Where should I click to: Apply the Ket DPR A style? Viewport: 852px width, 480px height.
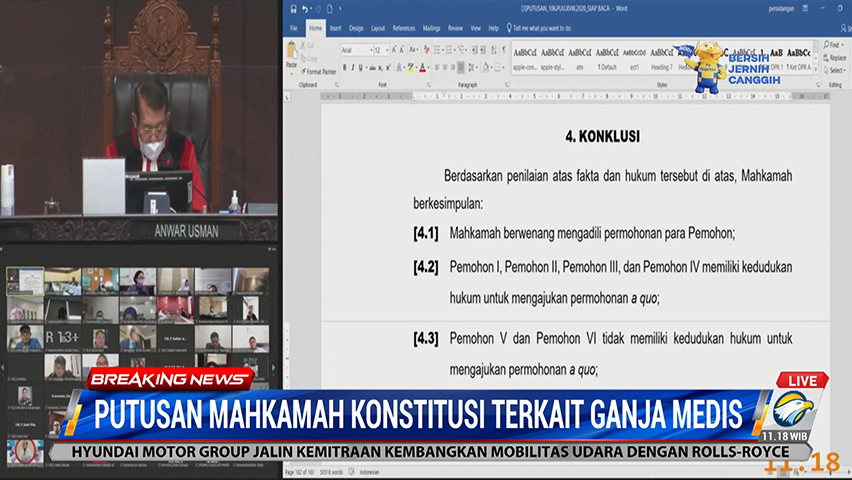tap(798, 59)
